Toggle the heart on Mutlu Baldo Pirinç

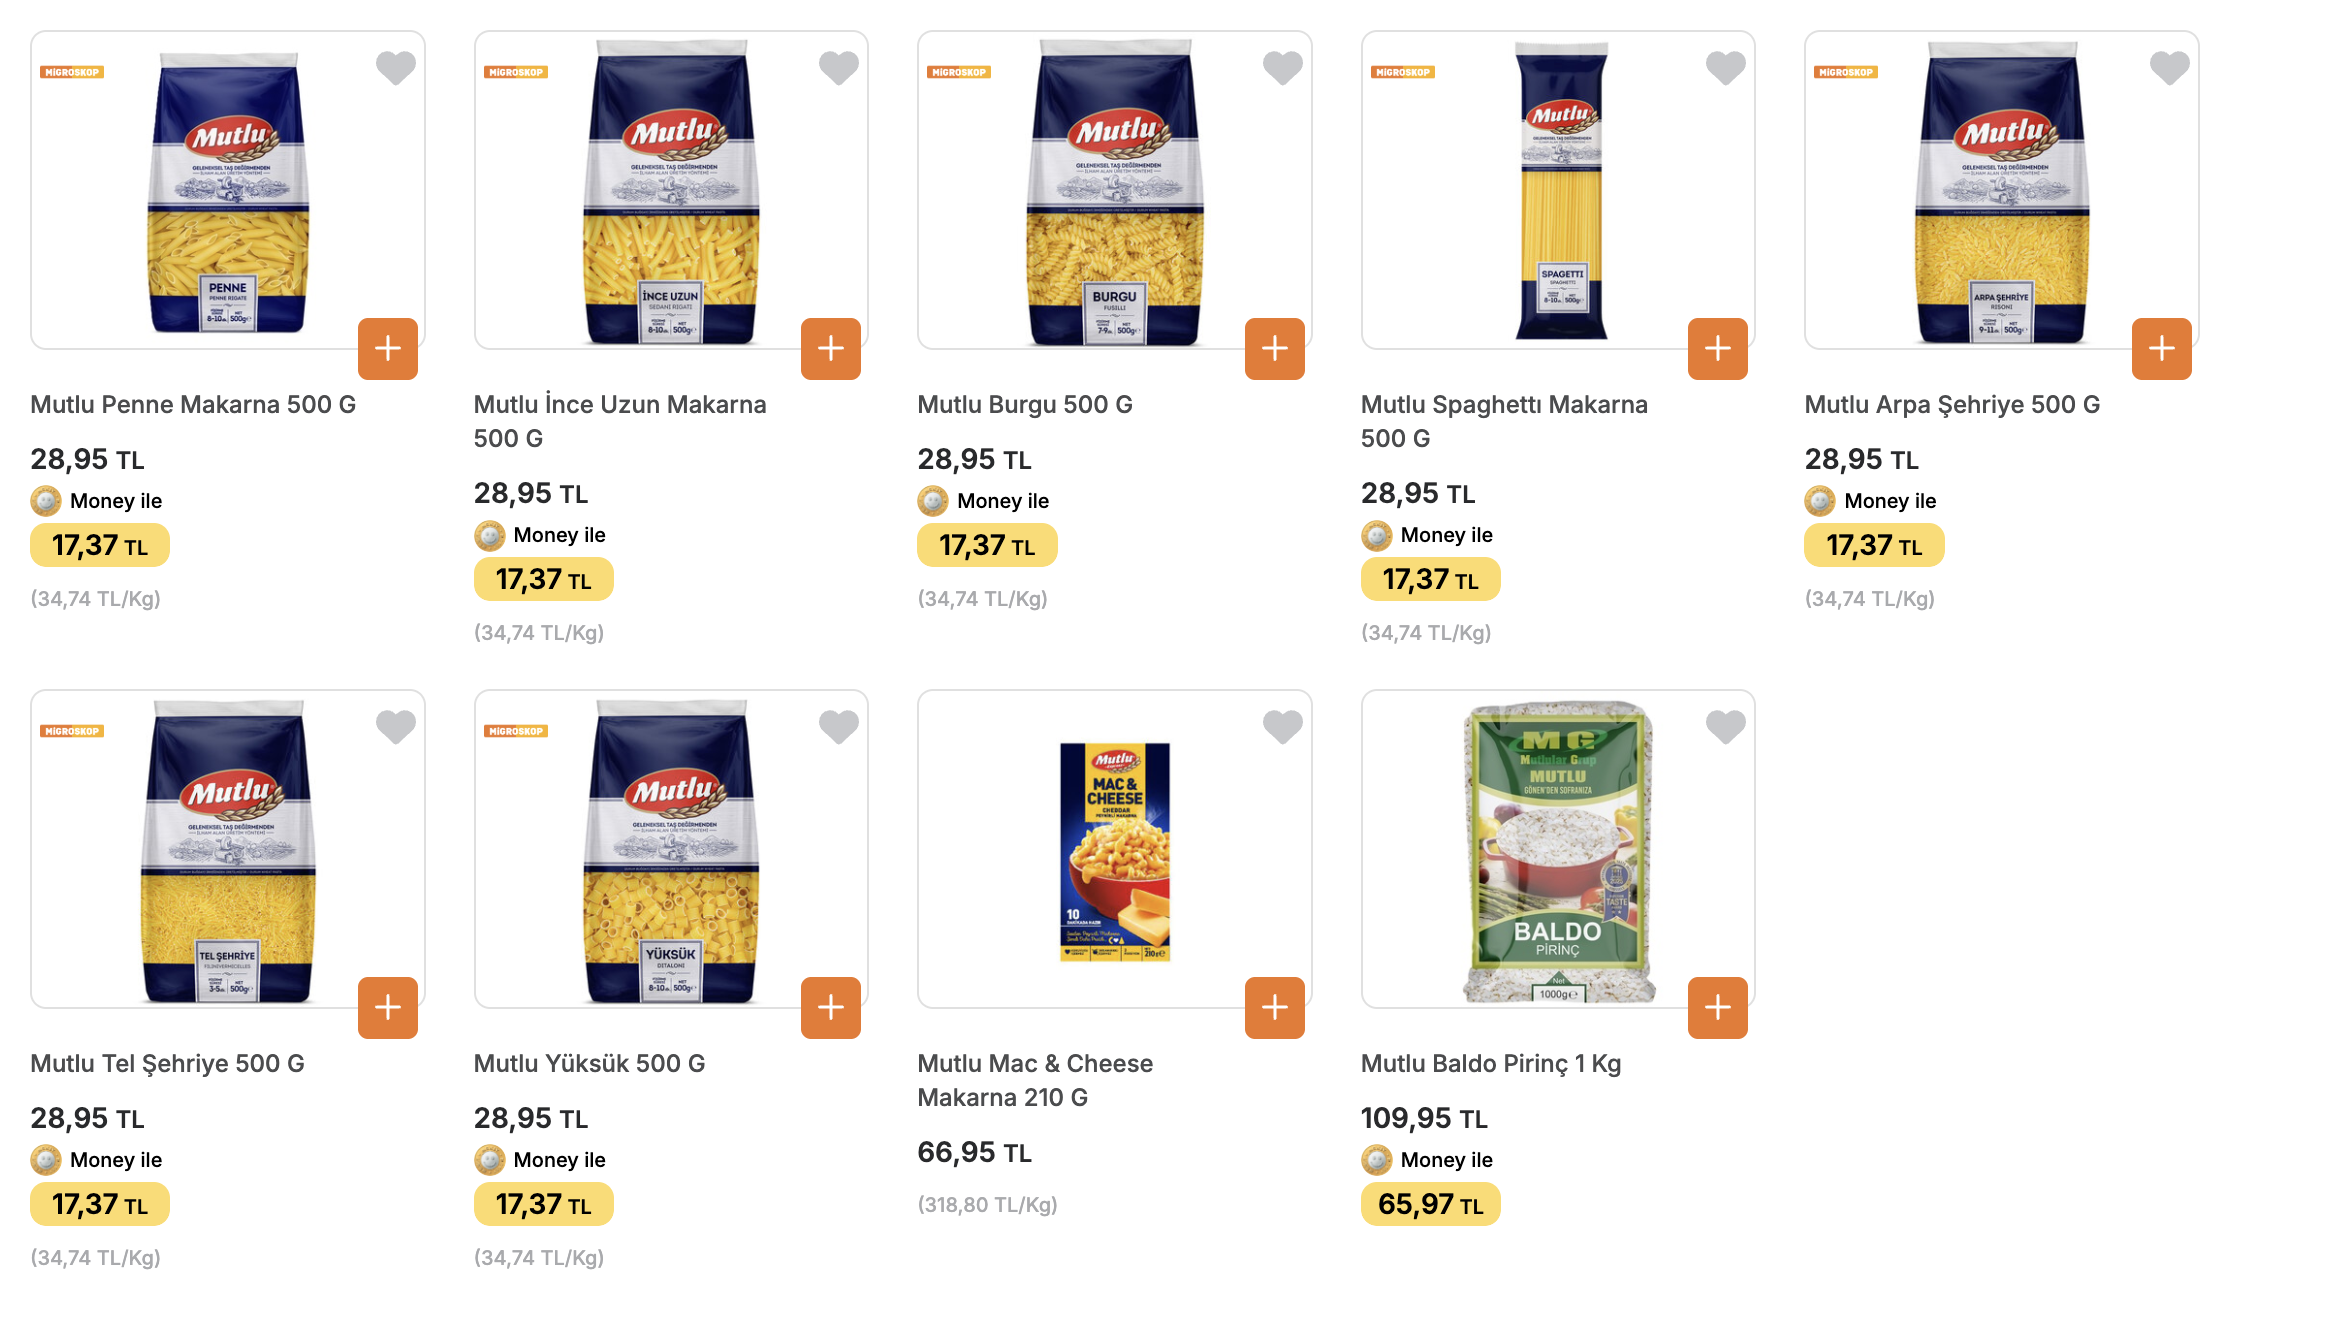(x=1724, y=727)
